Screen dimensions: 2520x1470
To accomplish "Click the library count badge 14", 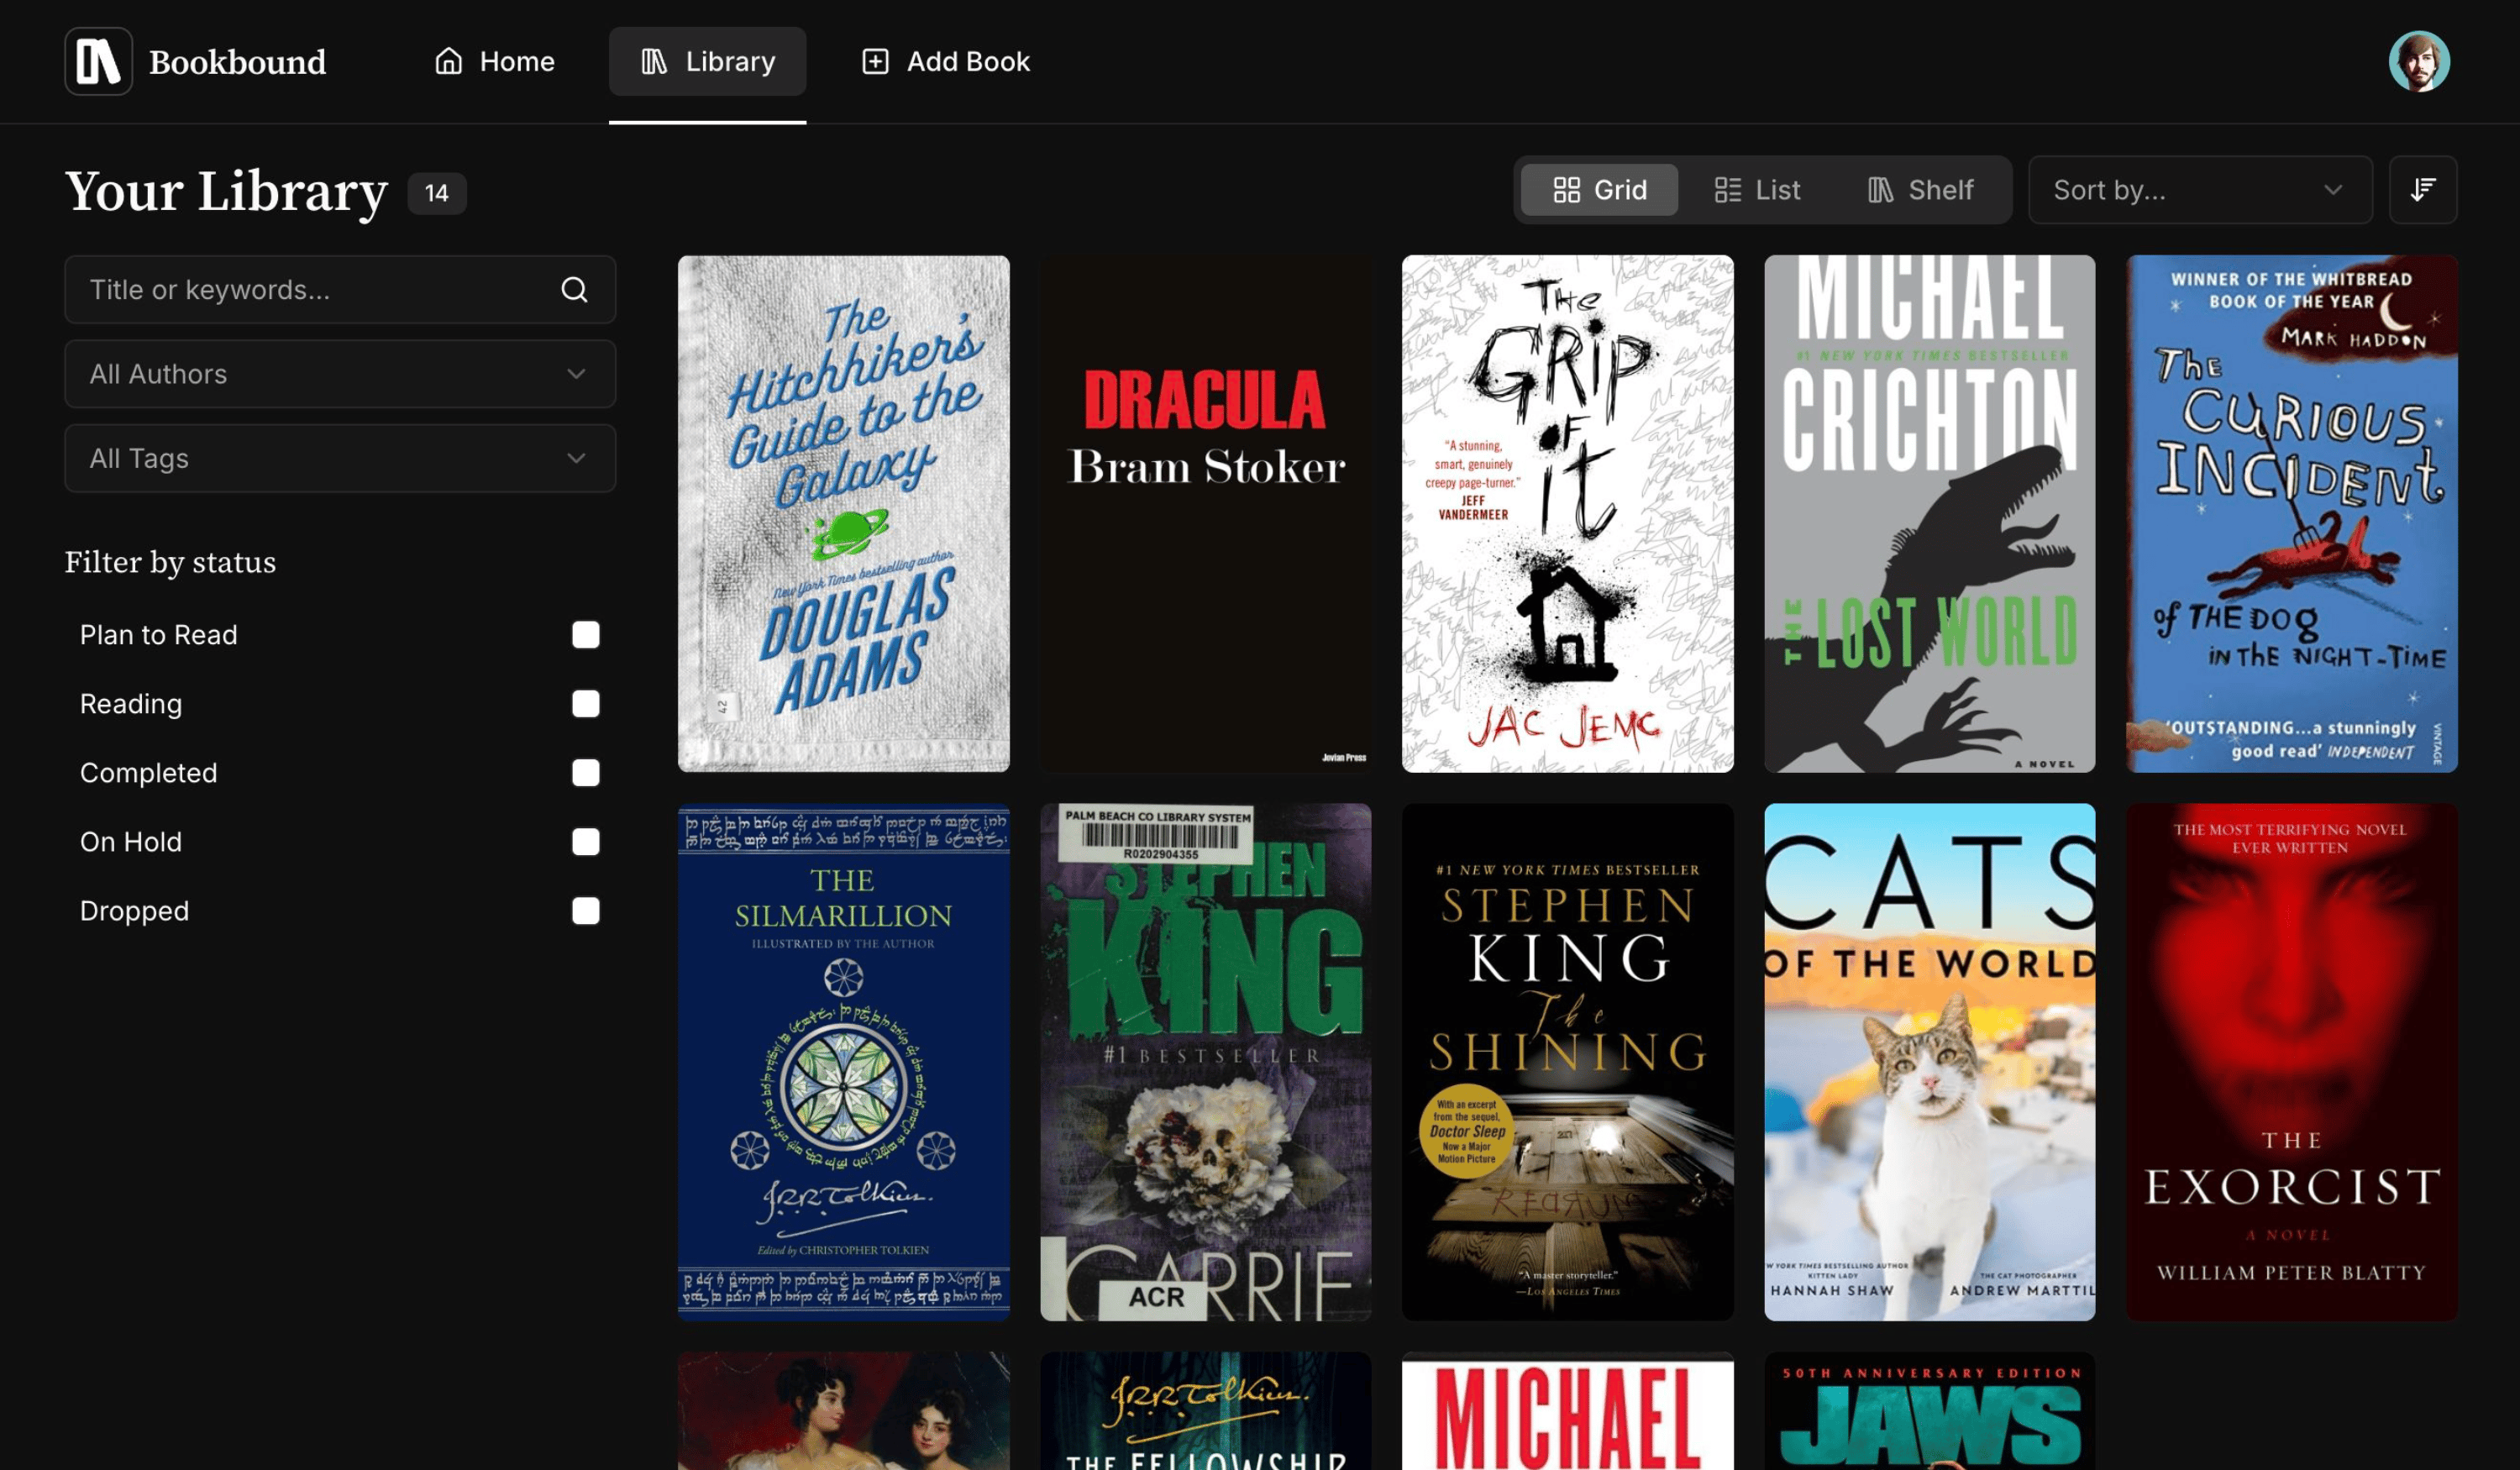I will [437, 193].
